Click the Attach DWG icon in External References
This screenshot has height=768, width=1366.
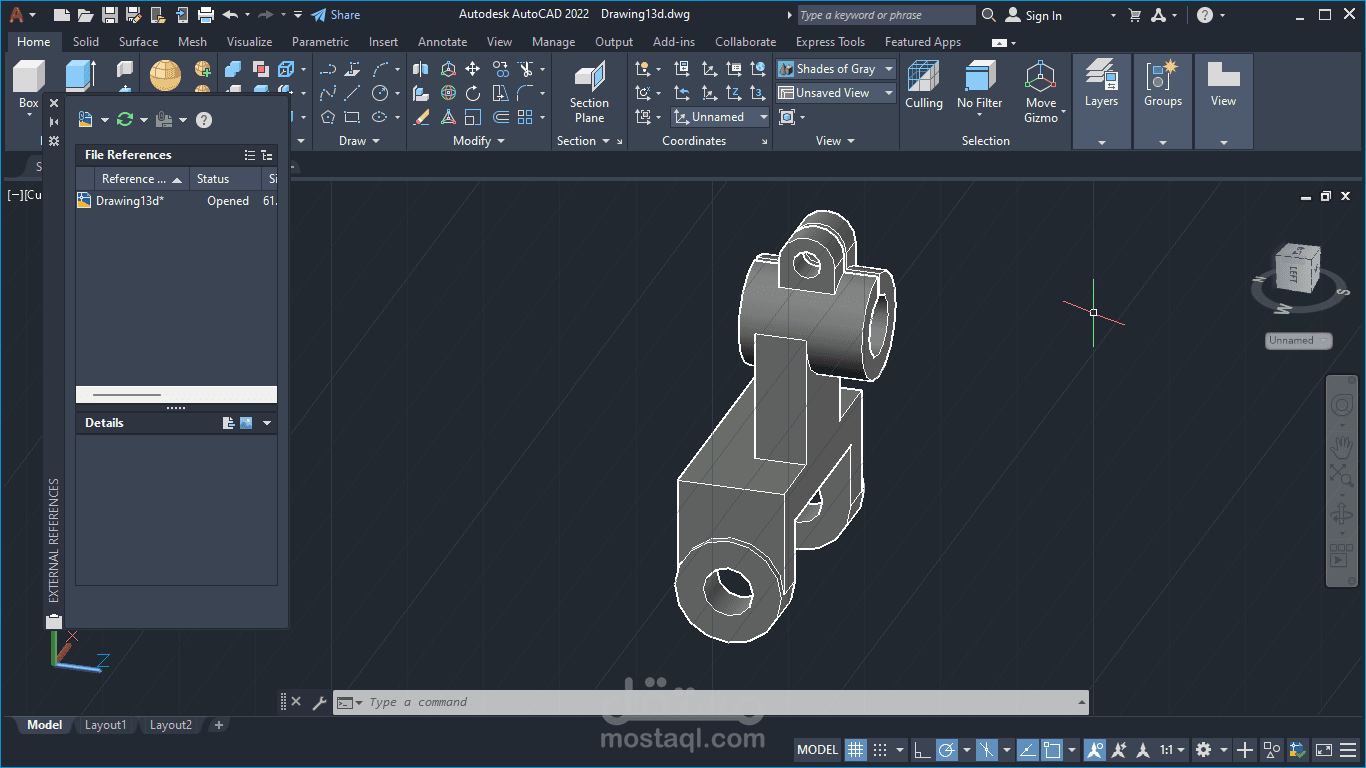(x=86, y=120)
